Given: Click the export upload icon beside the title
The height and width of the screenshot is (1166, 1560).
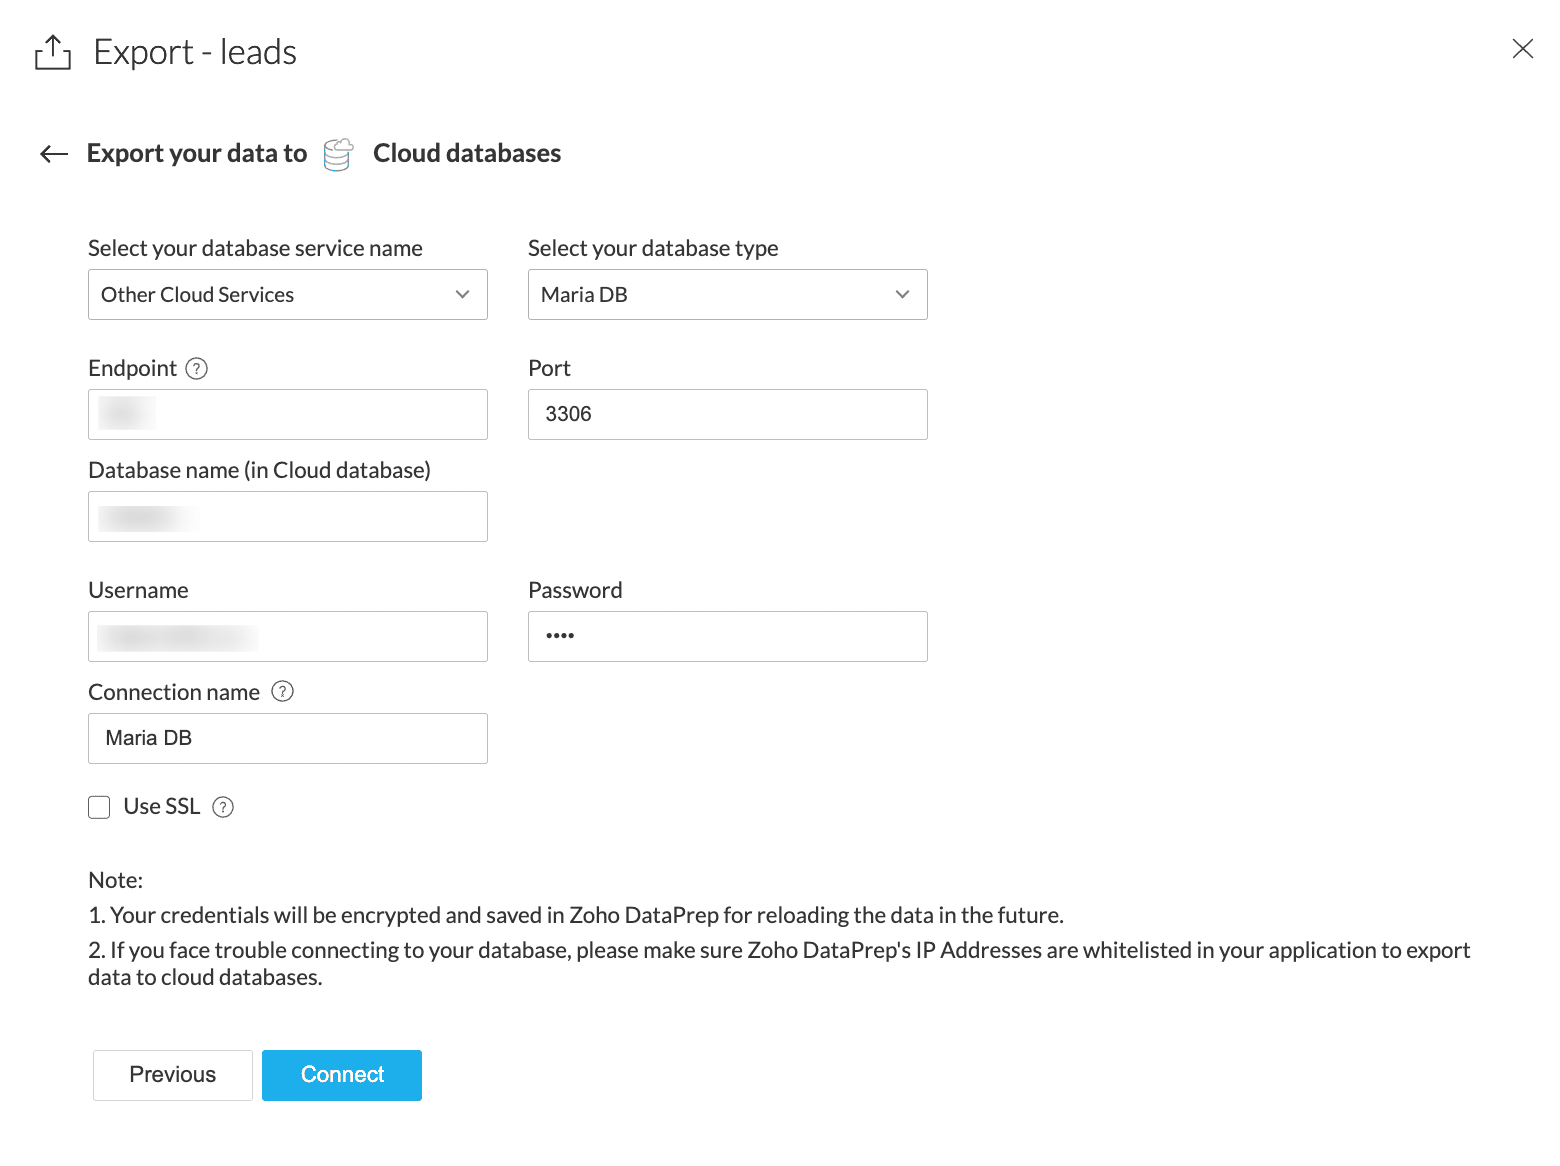Looking at the screenshot, I should [x=53, y=52].
